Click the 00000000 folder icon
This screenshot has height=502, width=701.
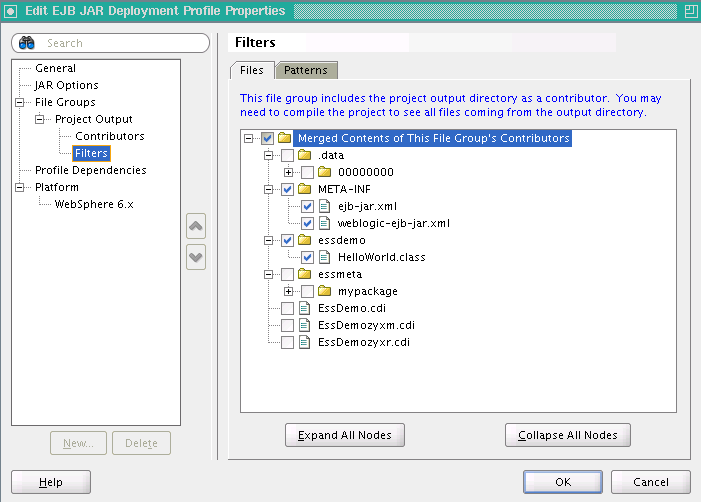click(x=325, y=172)
